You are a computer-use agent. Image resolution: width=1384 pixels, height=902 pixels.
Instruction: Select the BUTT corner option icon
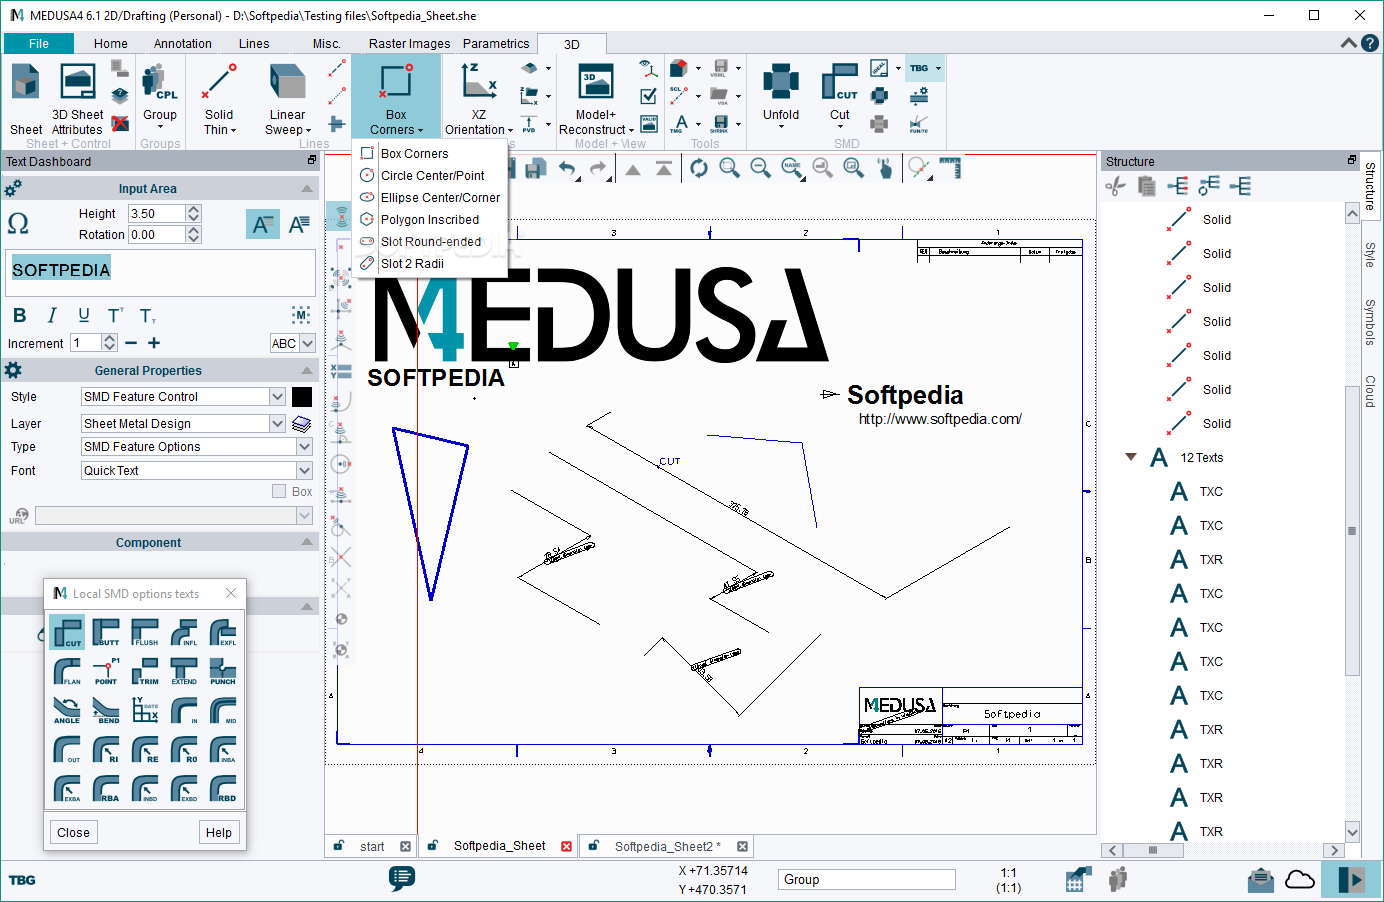pos(106,632)
